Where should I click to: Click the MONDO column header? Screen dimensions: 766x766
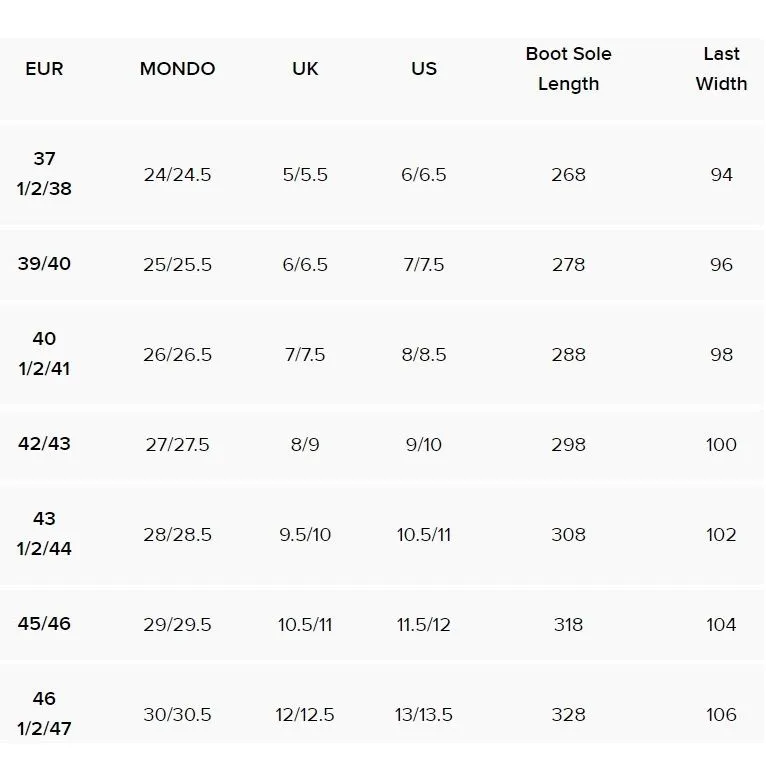(x=177, y=69)
